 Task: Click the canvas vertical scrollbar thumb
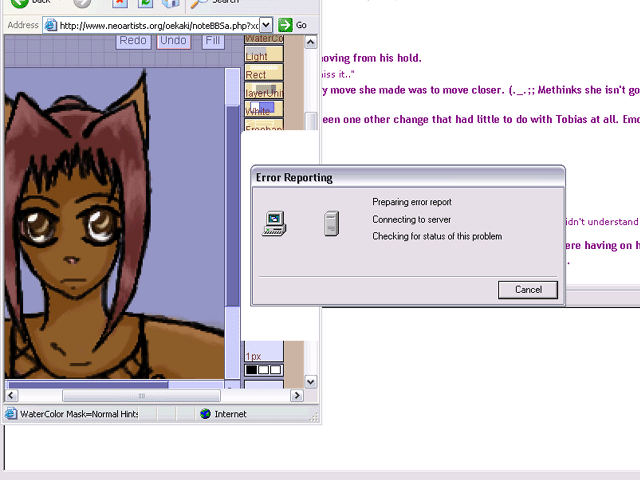coord(233,206)
